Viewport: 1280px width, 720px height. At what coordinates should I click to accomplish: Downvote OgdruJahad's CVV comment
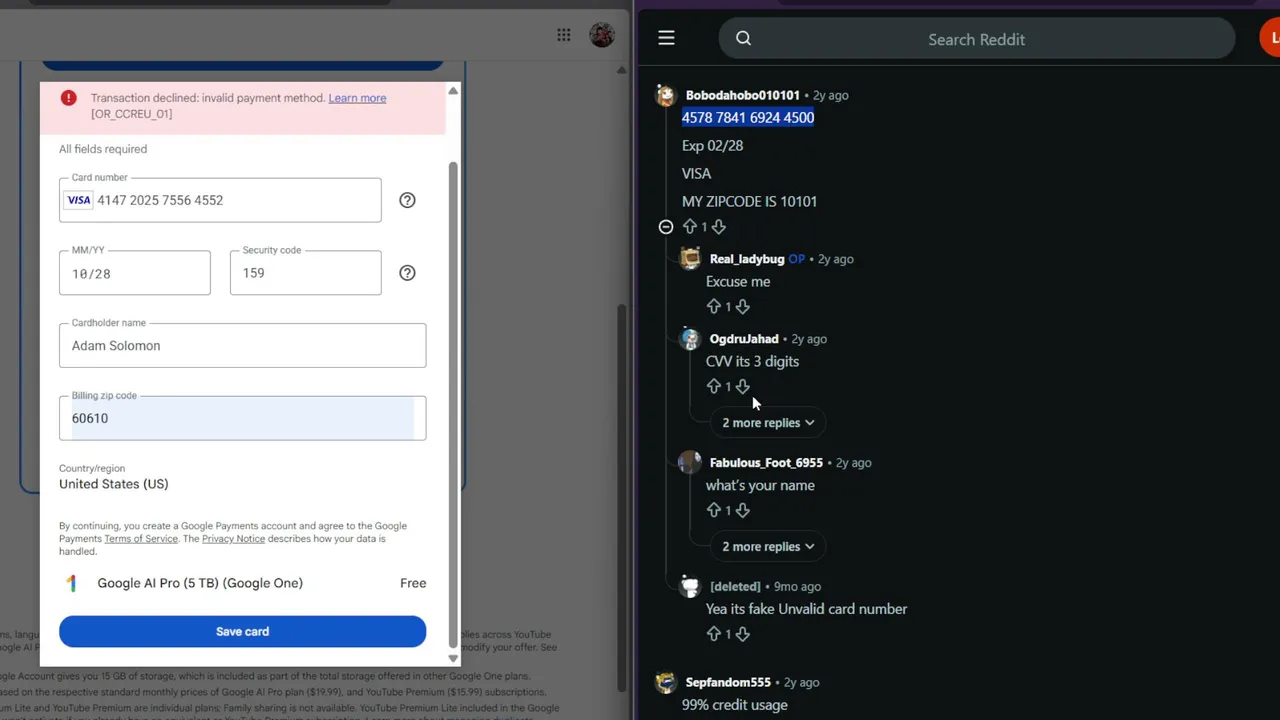[742, 386]
